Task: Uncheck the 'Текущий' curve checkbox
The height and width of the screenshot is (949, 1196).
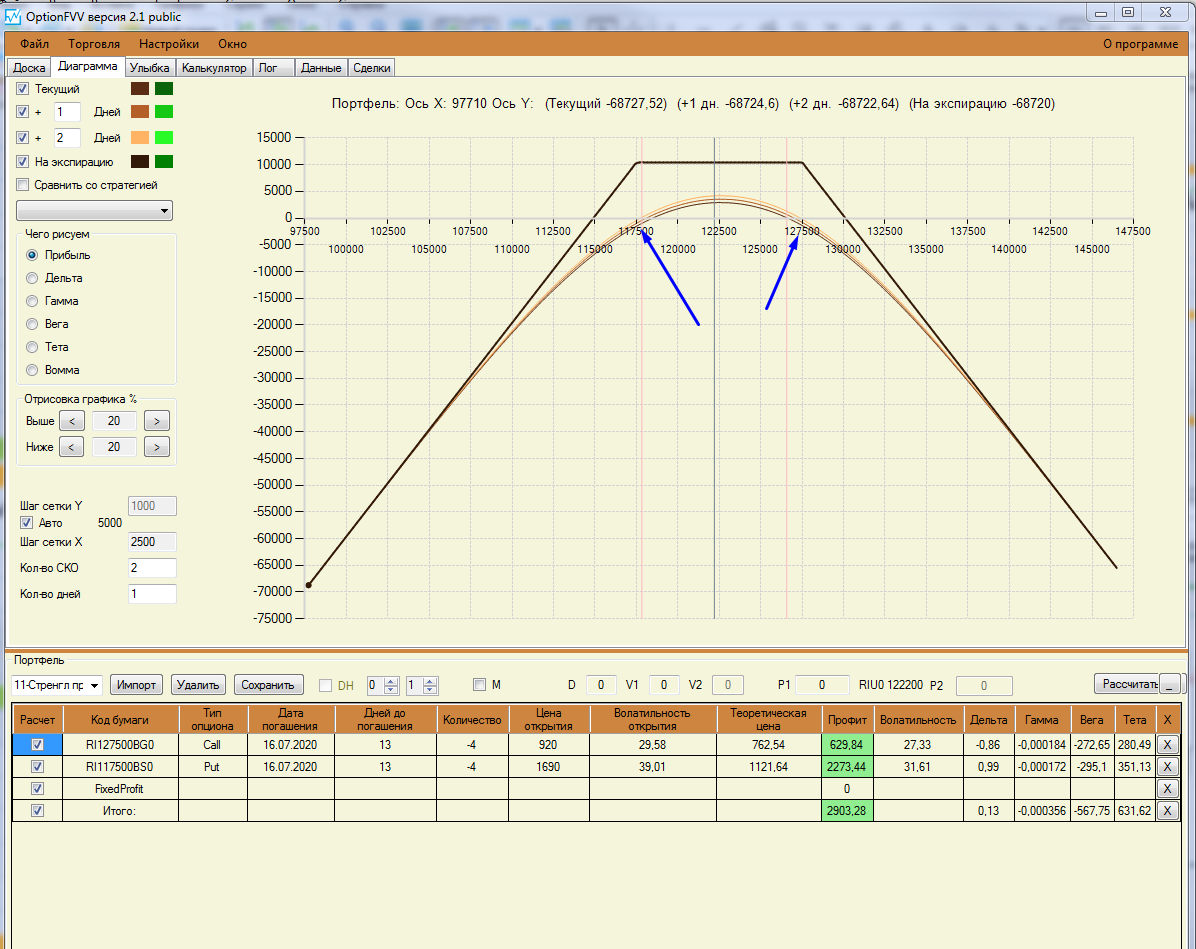Action: [x=23, y=89]
